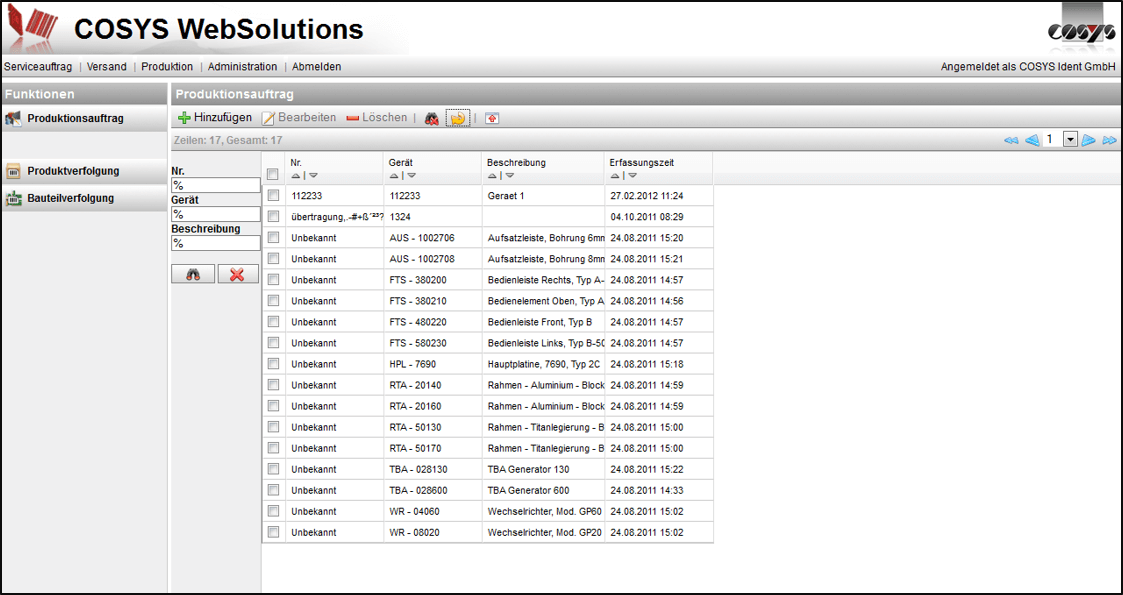Select the RTA - 20140 row checkbox
This screenshot has width=1123, height=595.
273,384
